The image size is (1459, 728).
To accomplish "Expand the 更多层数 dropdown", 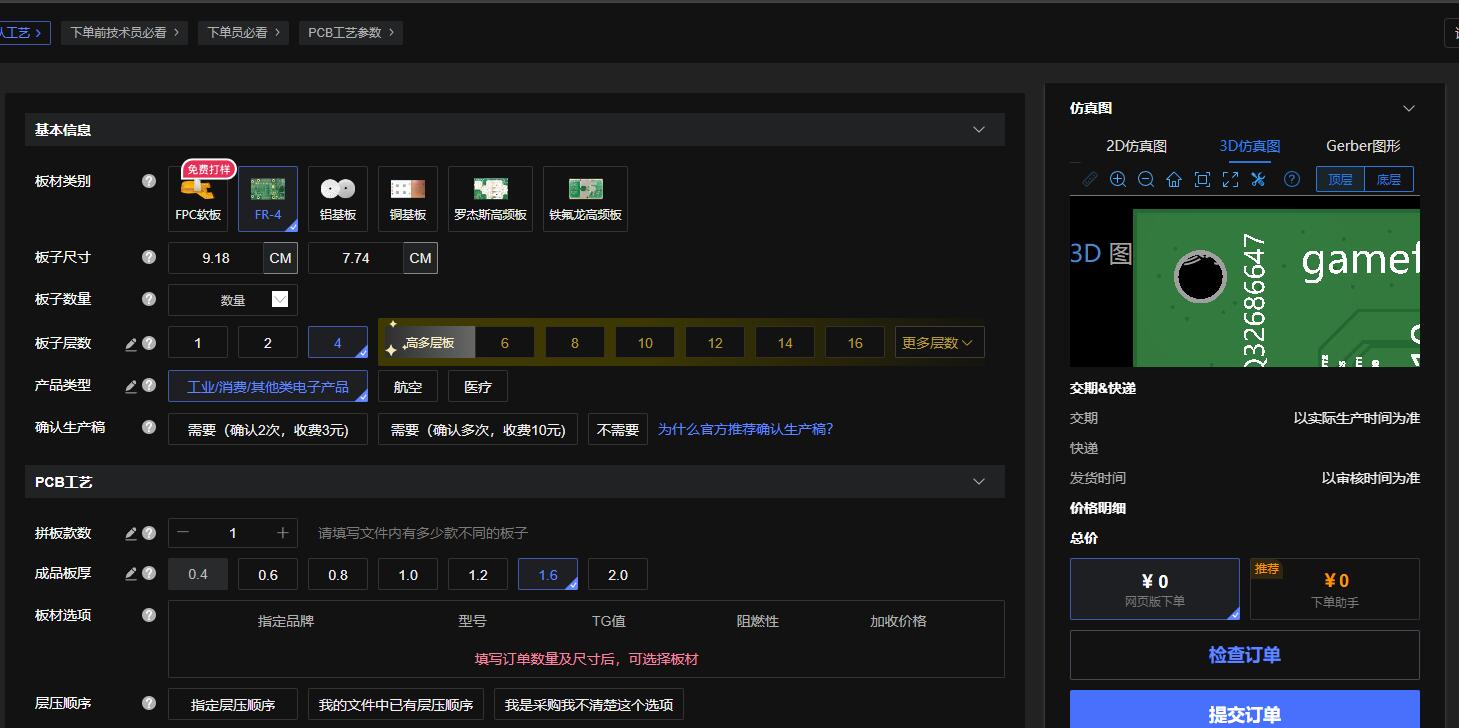I will [938, 343].
